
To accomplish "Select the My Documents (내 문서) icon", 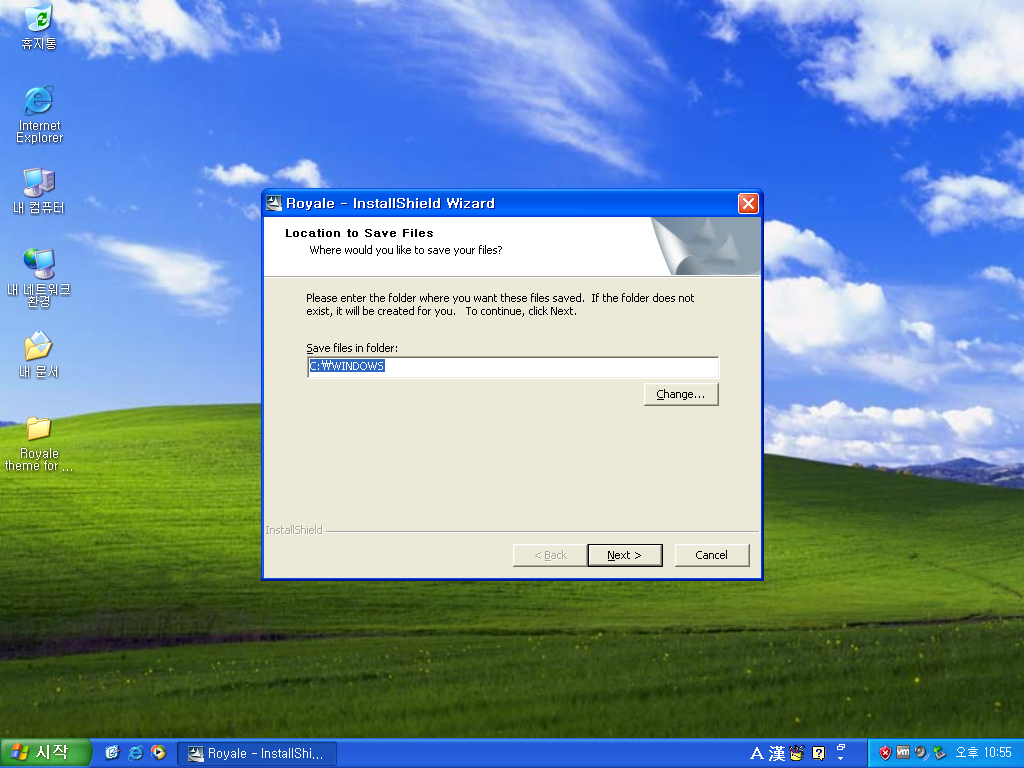I will 39,355.
